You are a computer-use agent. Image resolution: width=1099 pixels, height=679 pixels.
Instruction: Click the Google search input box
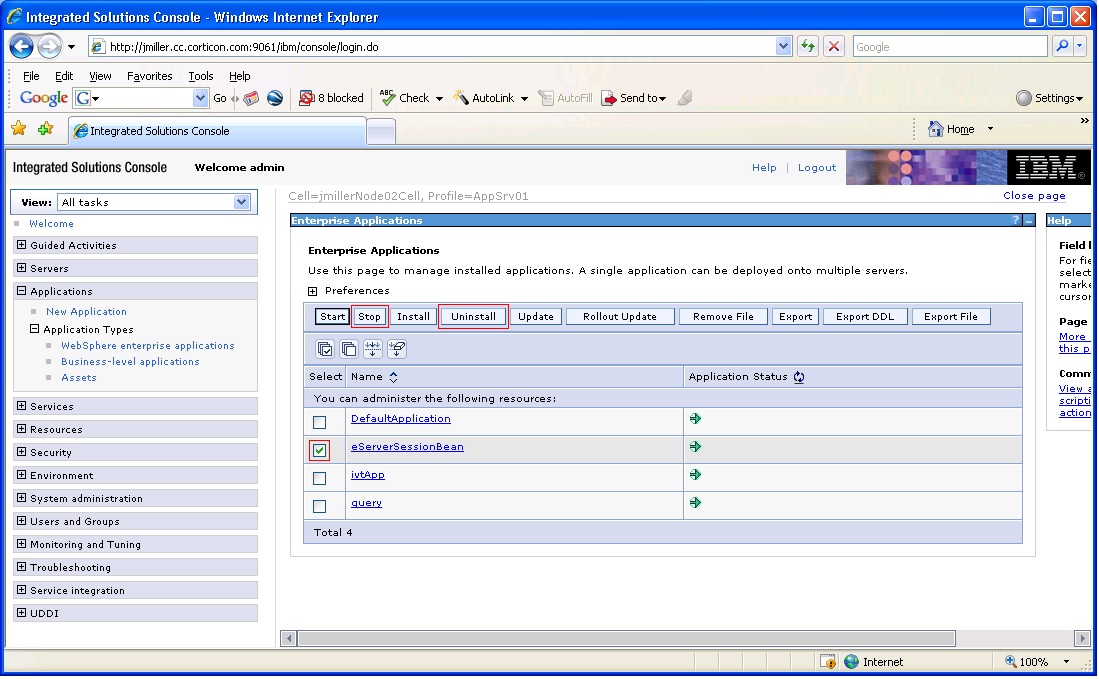[x=950, y=47]
